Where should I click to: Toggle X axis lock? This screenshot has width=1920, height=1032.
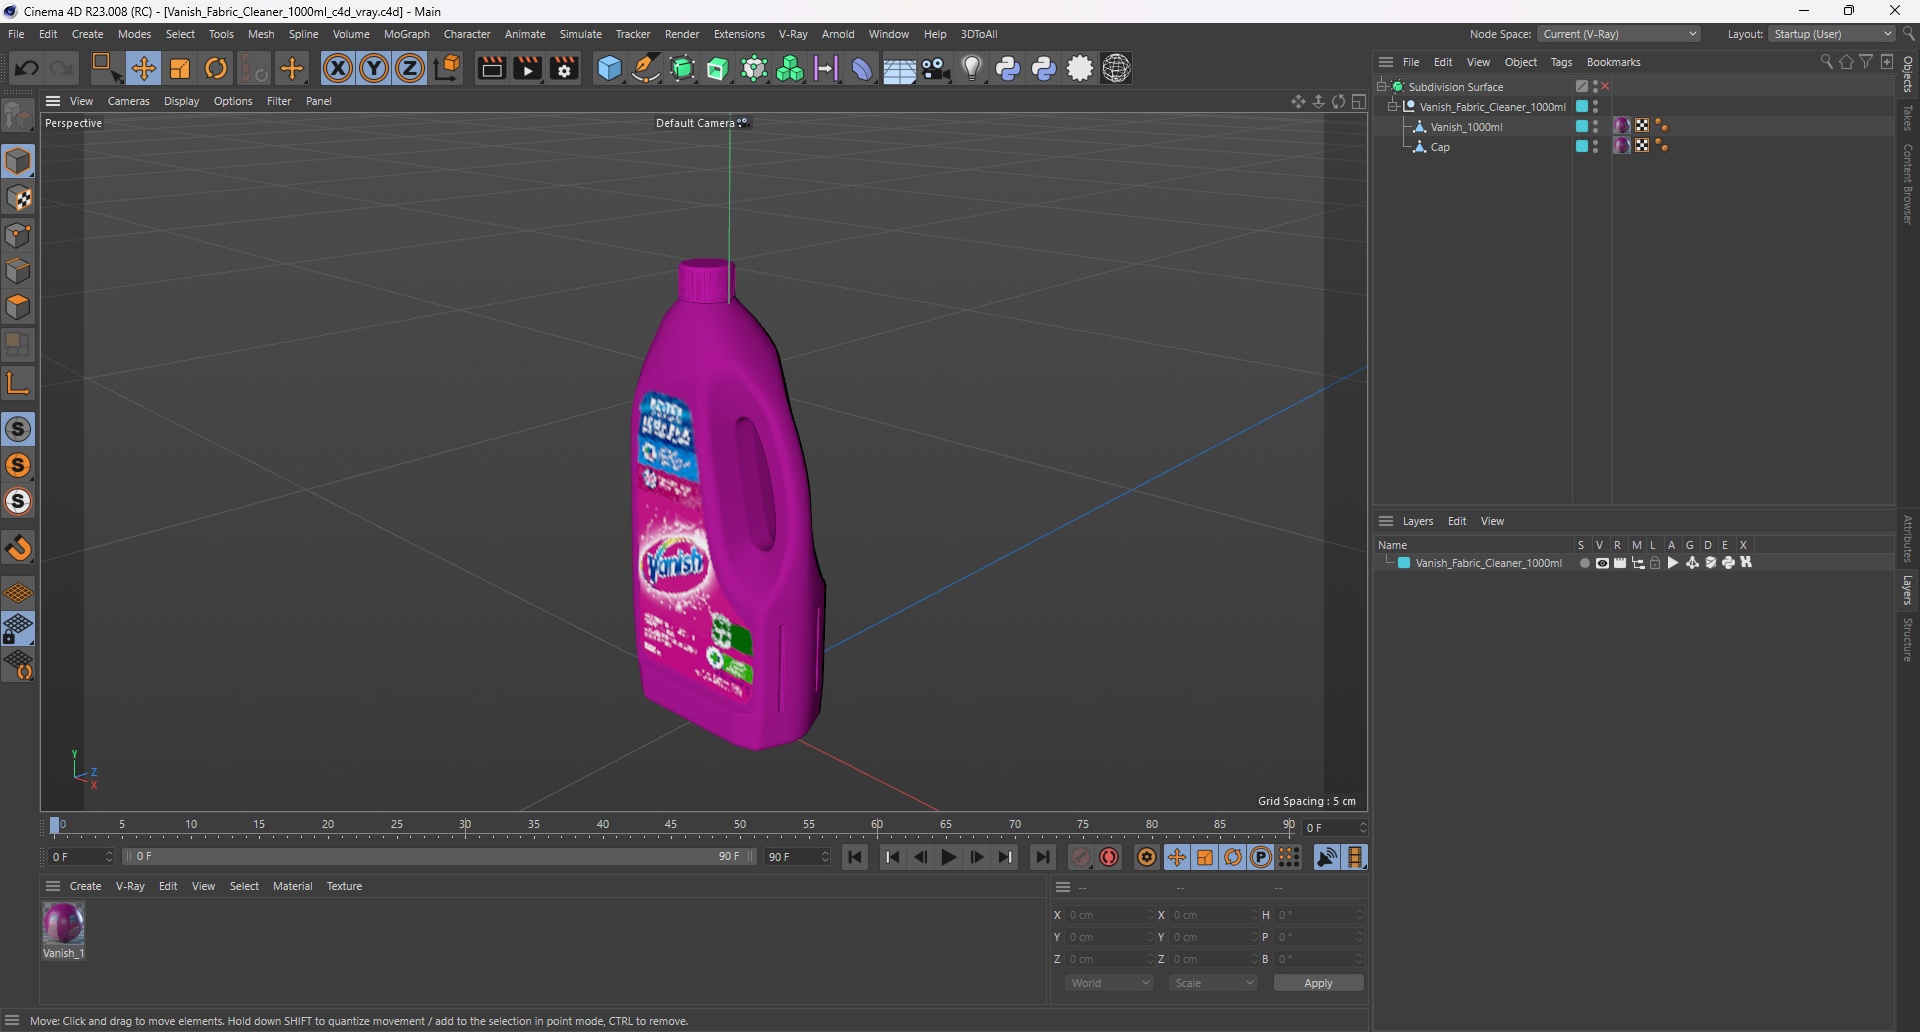click(x=338, y=68)
